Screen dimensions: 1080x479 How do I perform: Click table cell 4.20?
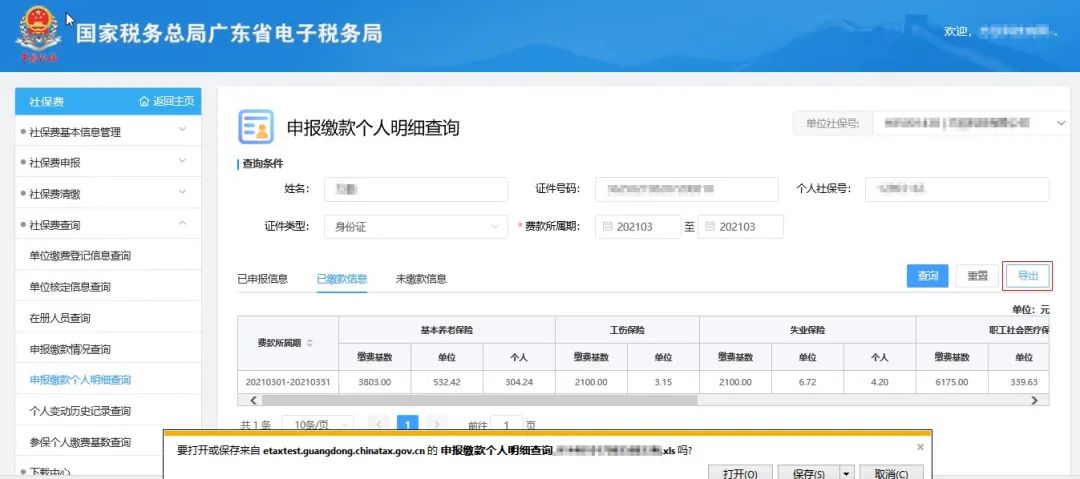[x=880, y=382]
